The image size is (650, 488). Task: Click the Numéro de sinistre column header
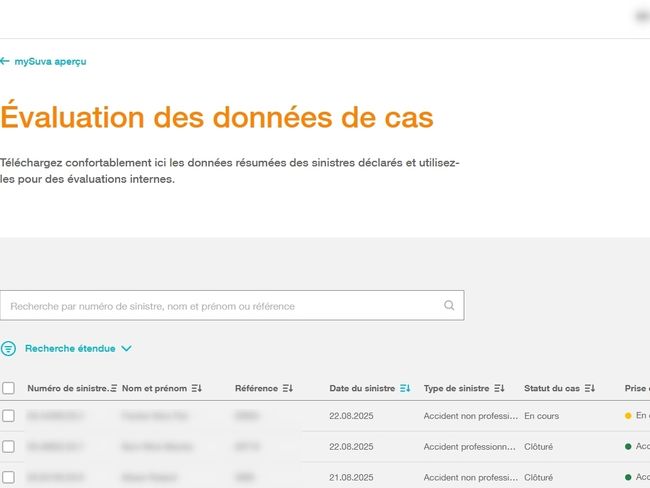(x=68, y=388)
